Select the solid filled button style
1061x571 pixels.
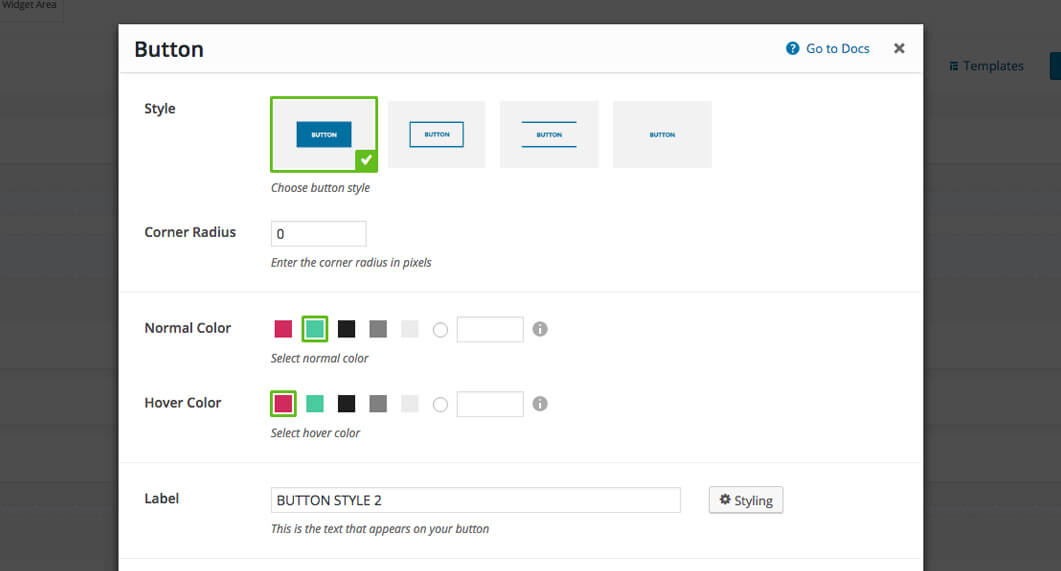click(324, 134)
